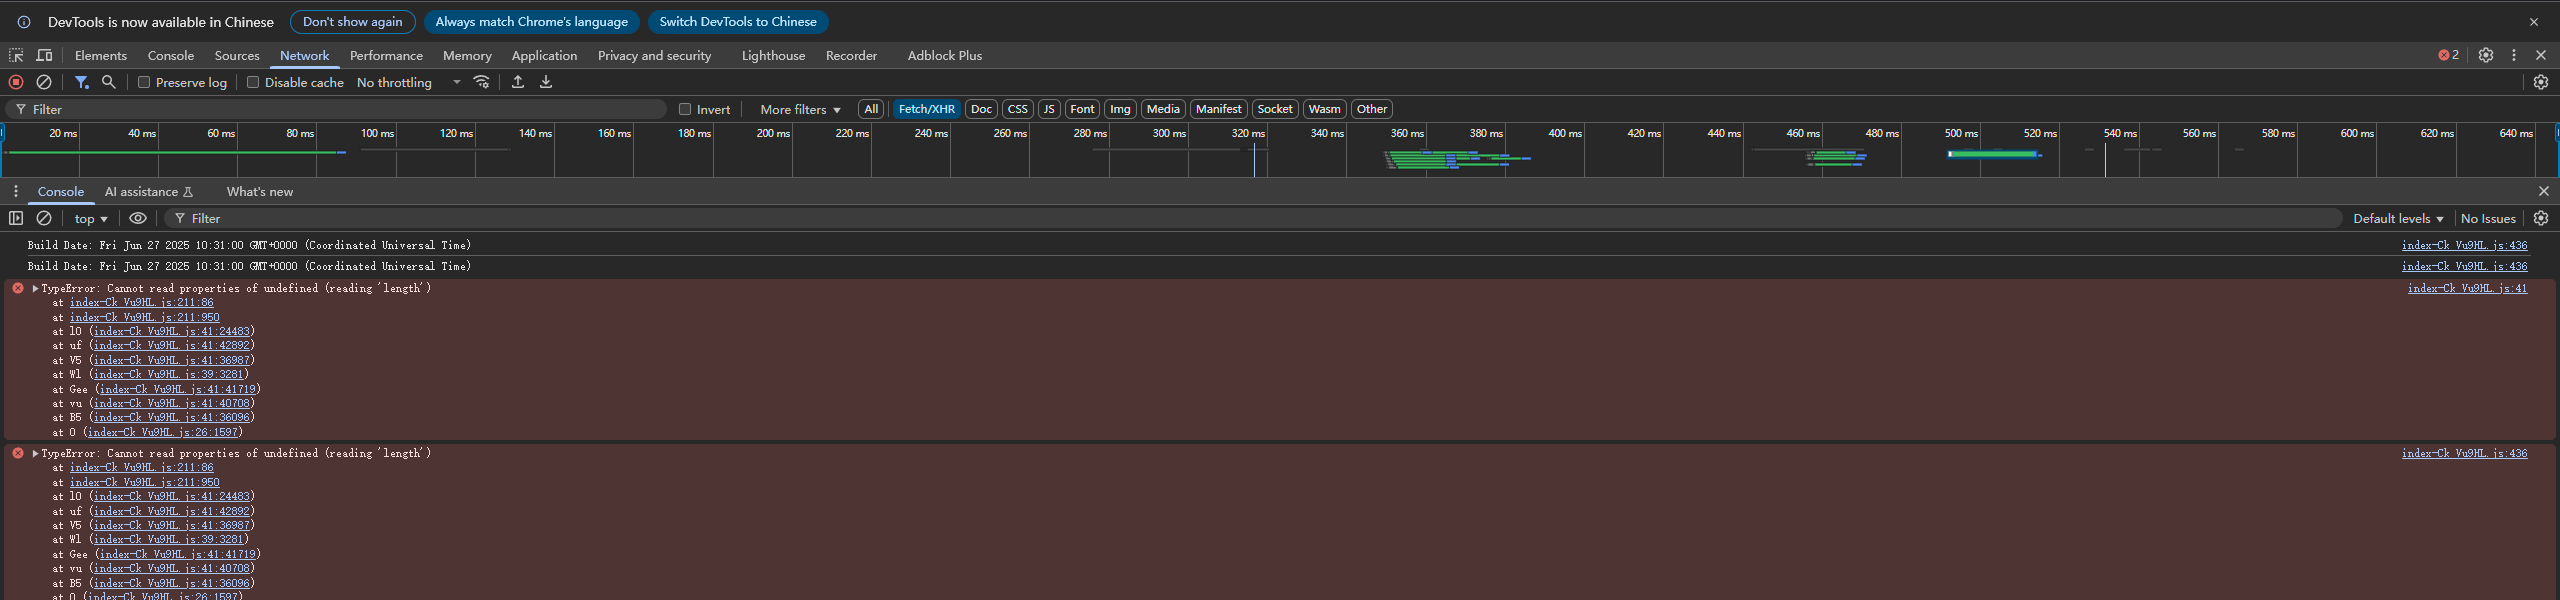
Task: Stop recording the network log
Action: [16, 82]
